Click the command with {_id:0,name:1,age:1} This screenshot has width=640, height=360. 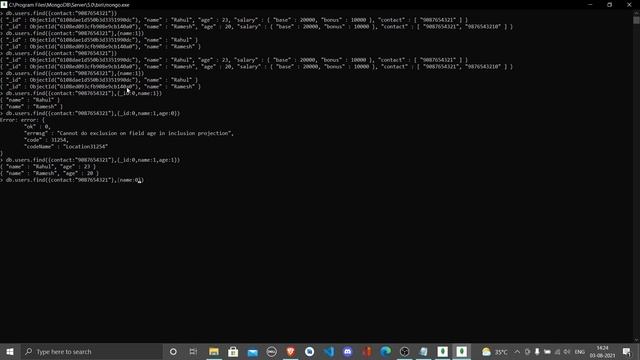(x=90, y=160)
